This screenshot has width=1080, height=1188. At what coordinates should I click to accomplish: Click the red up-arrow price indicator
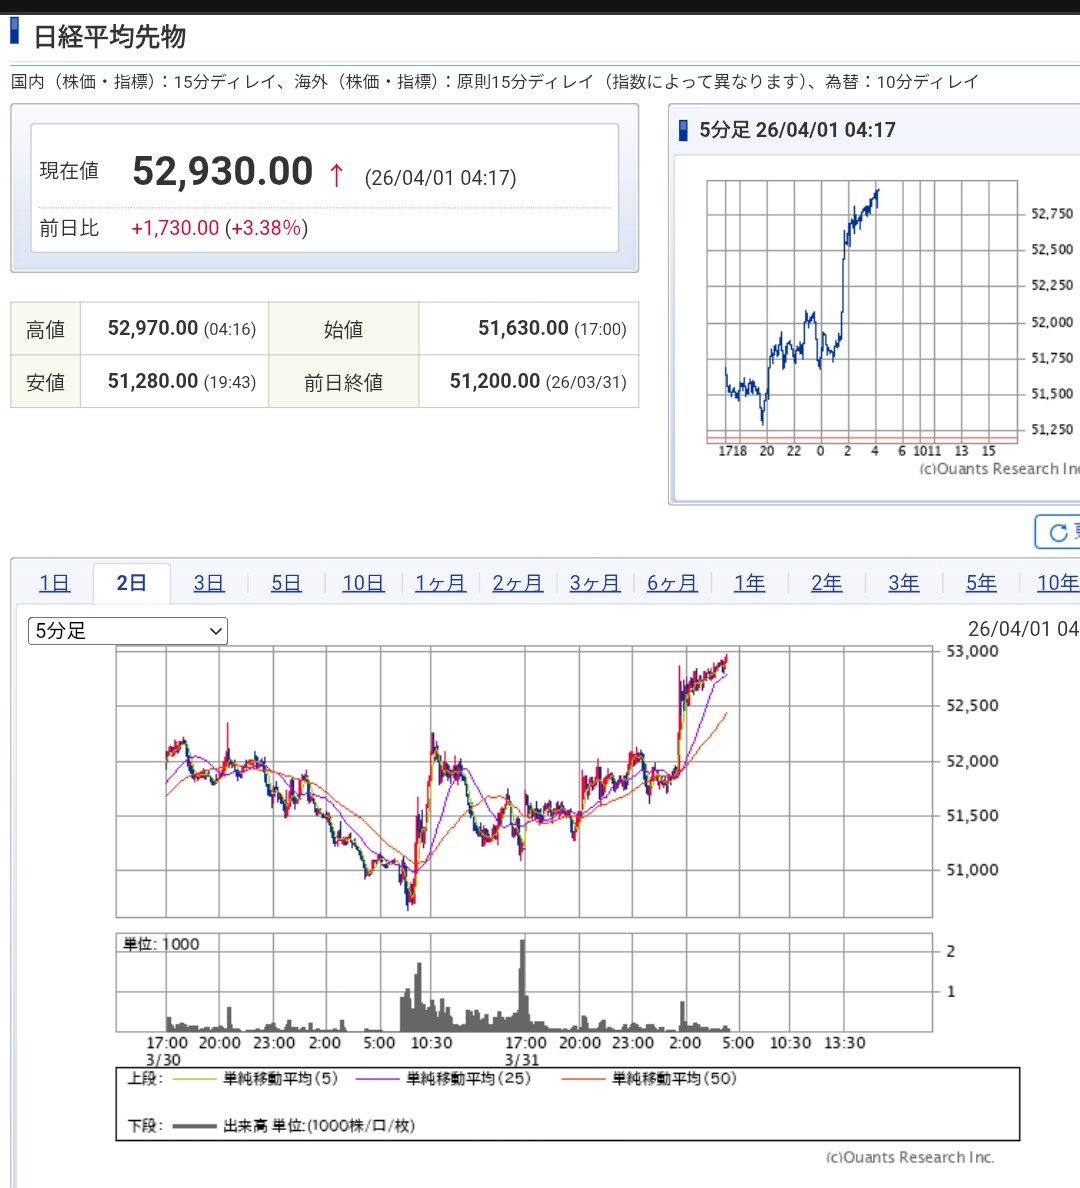tap(336, 176)
